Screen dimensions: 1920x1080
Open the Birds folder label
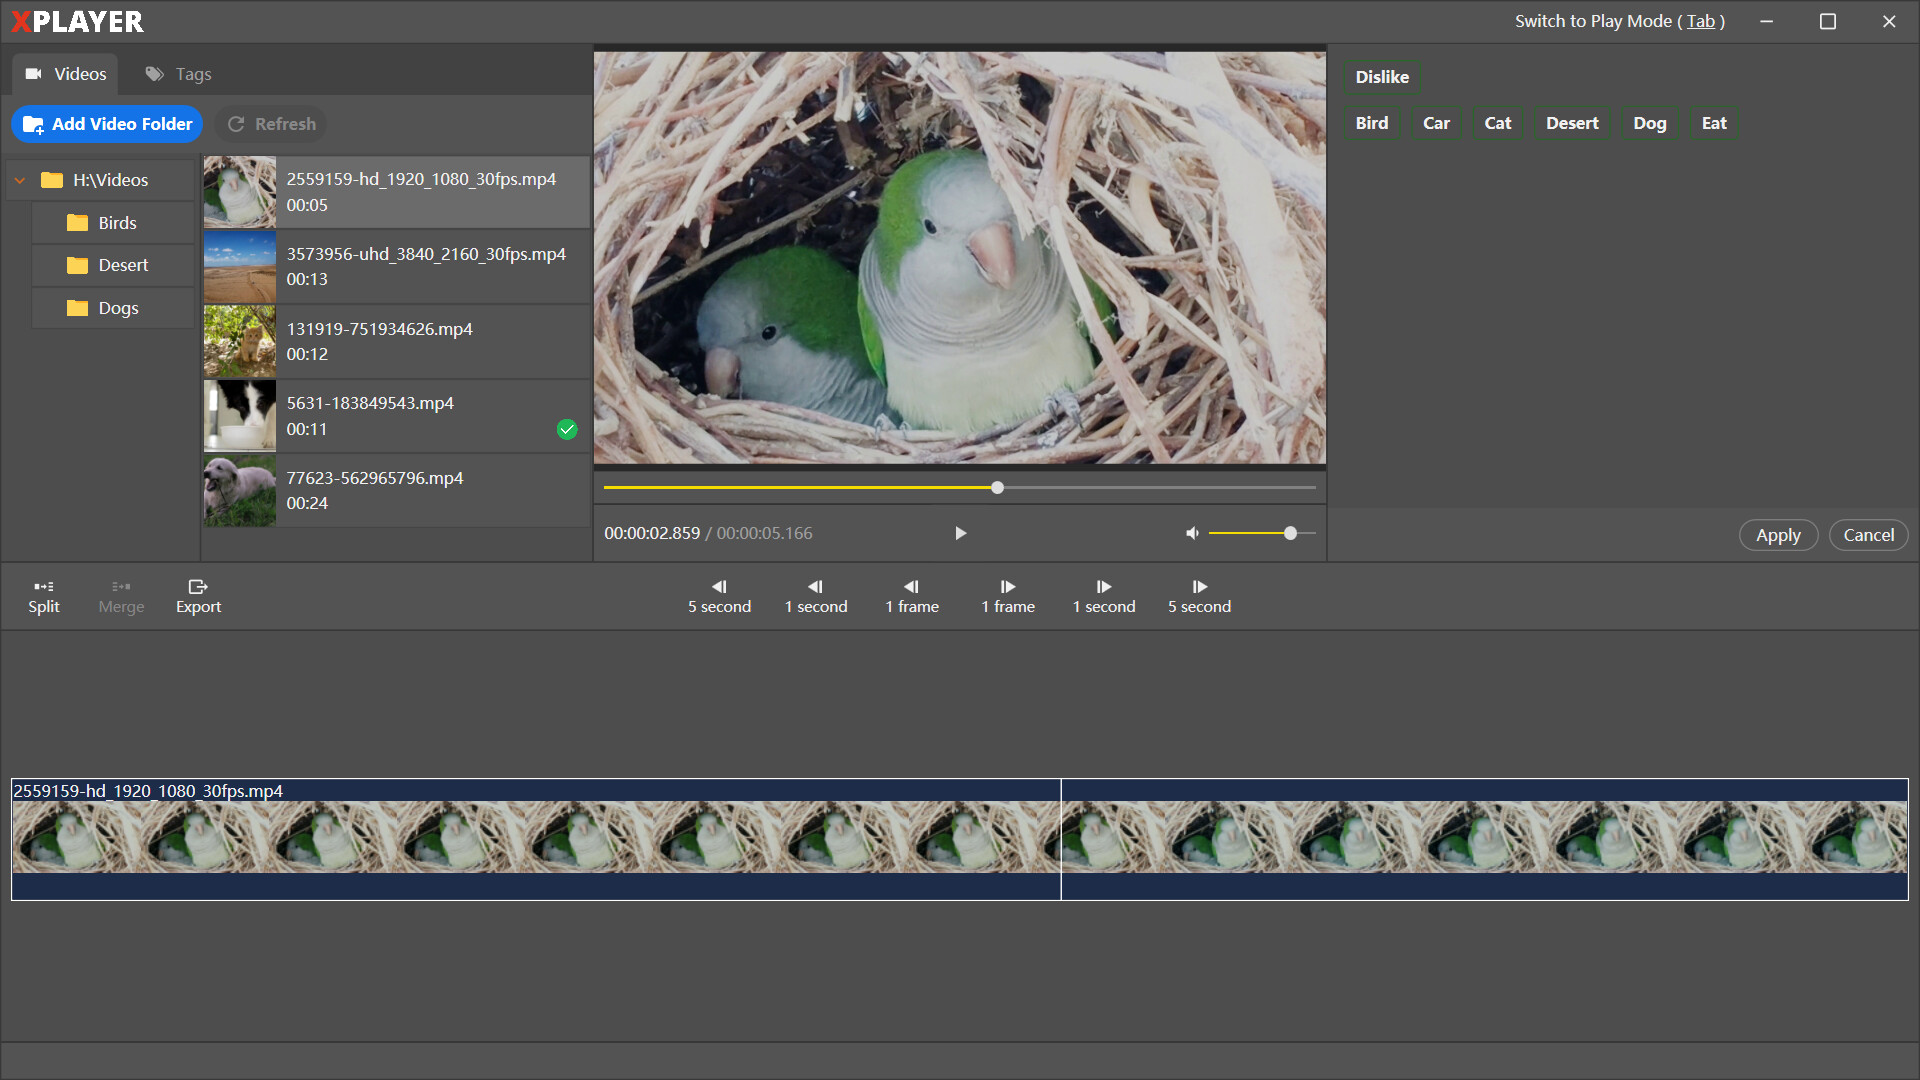tap(117, 223)
